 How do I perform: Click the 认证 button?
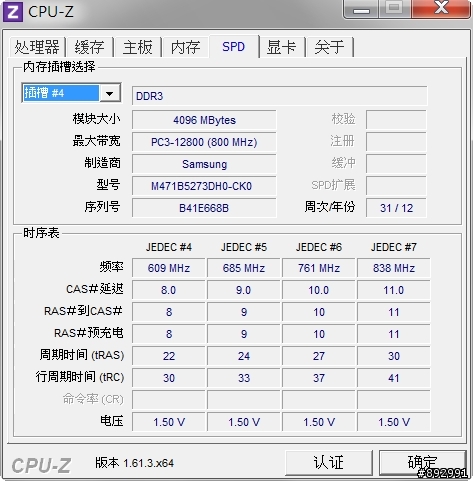[329, 462]
